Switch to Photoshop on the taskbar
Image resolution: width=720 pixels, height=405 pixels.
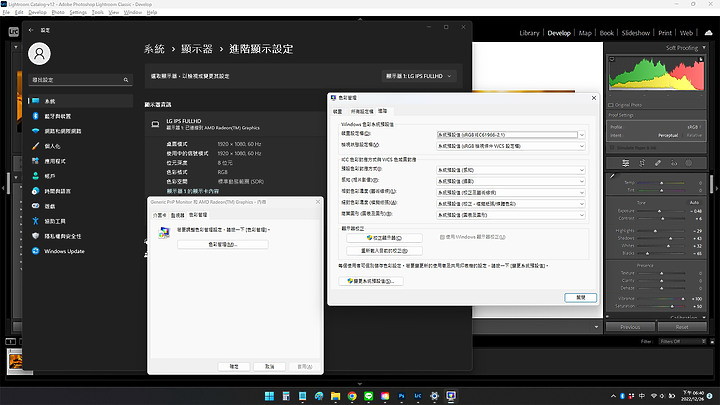[x=402, y=396]
